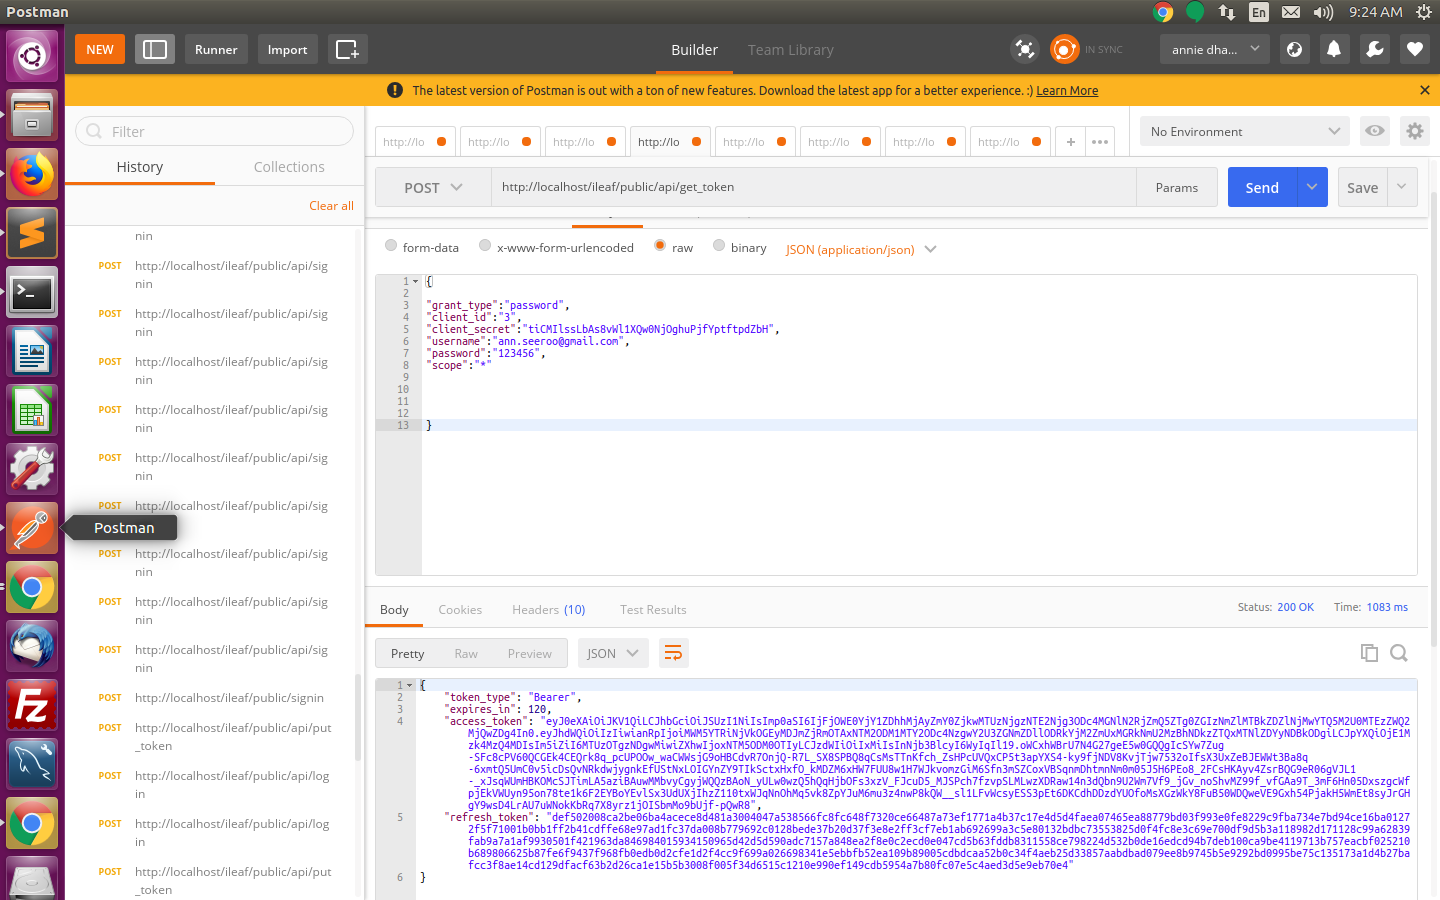Expand the No Environment dropdown
Viewport: 1440px width, 900px height.
[1244, 131]
